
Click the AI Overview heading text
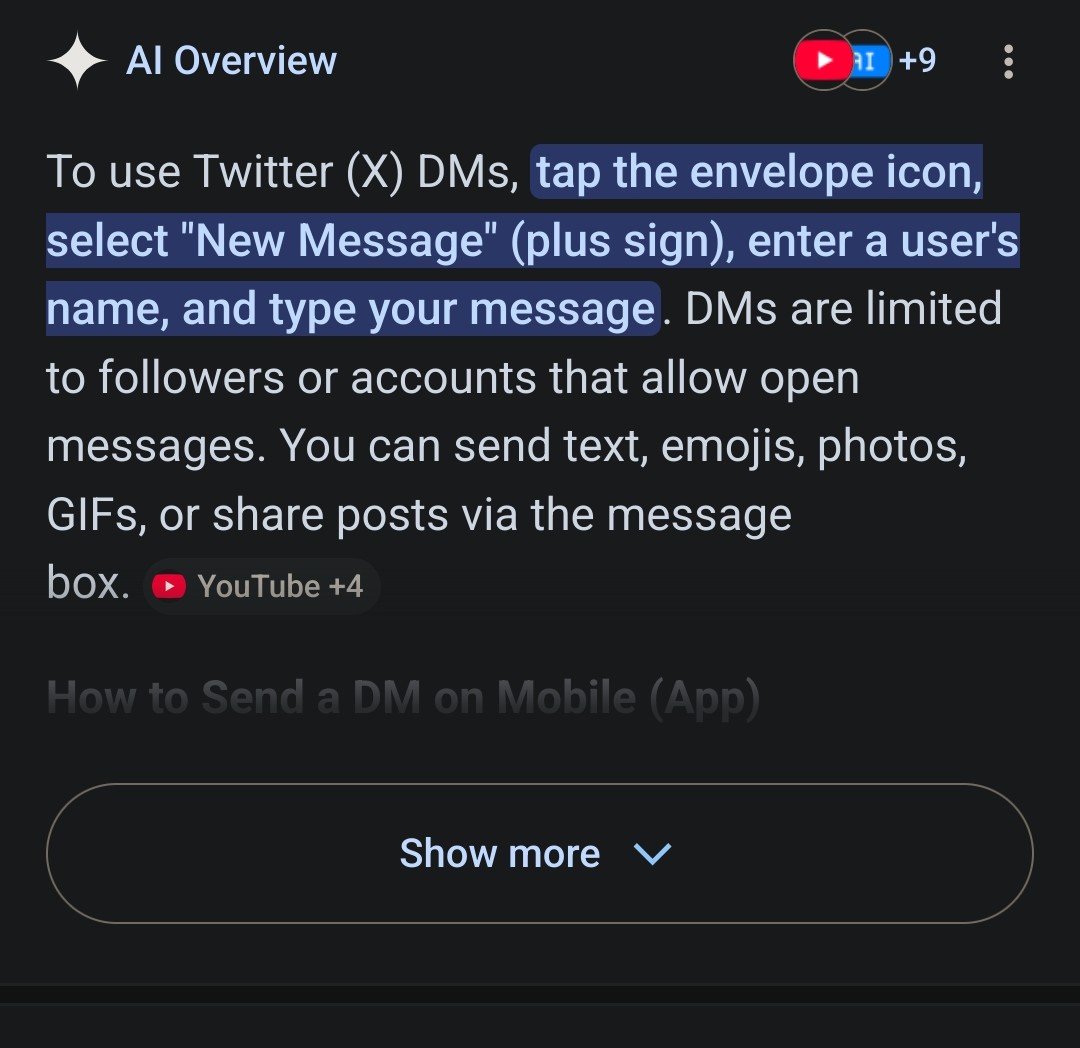pos(231,61)
